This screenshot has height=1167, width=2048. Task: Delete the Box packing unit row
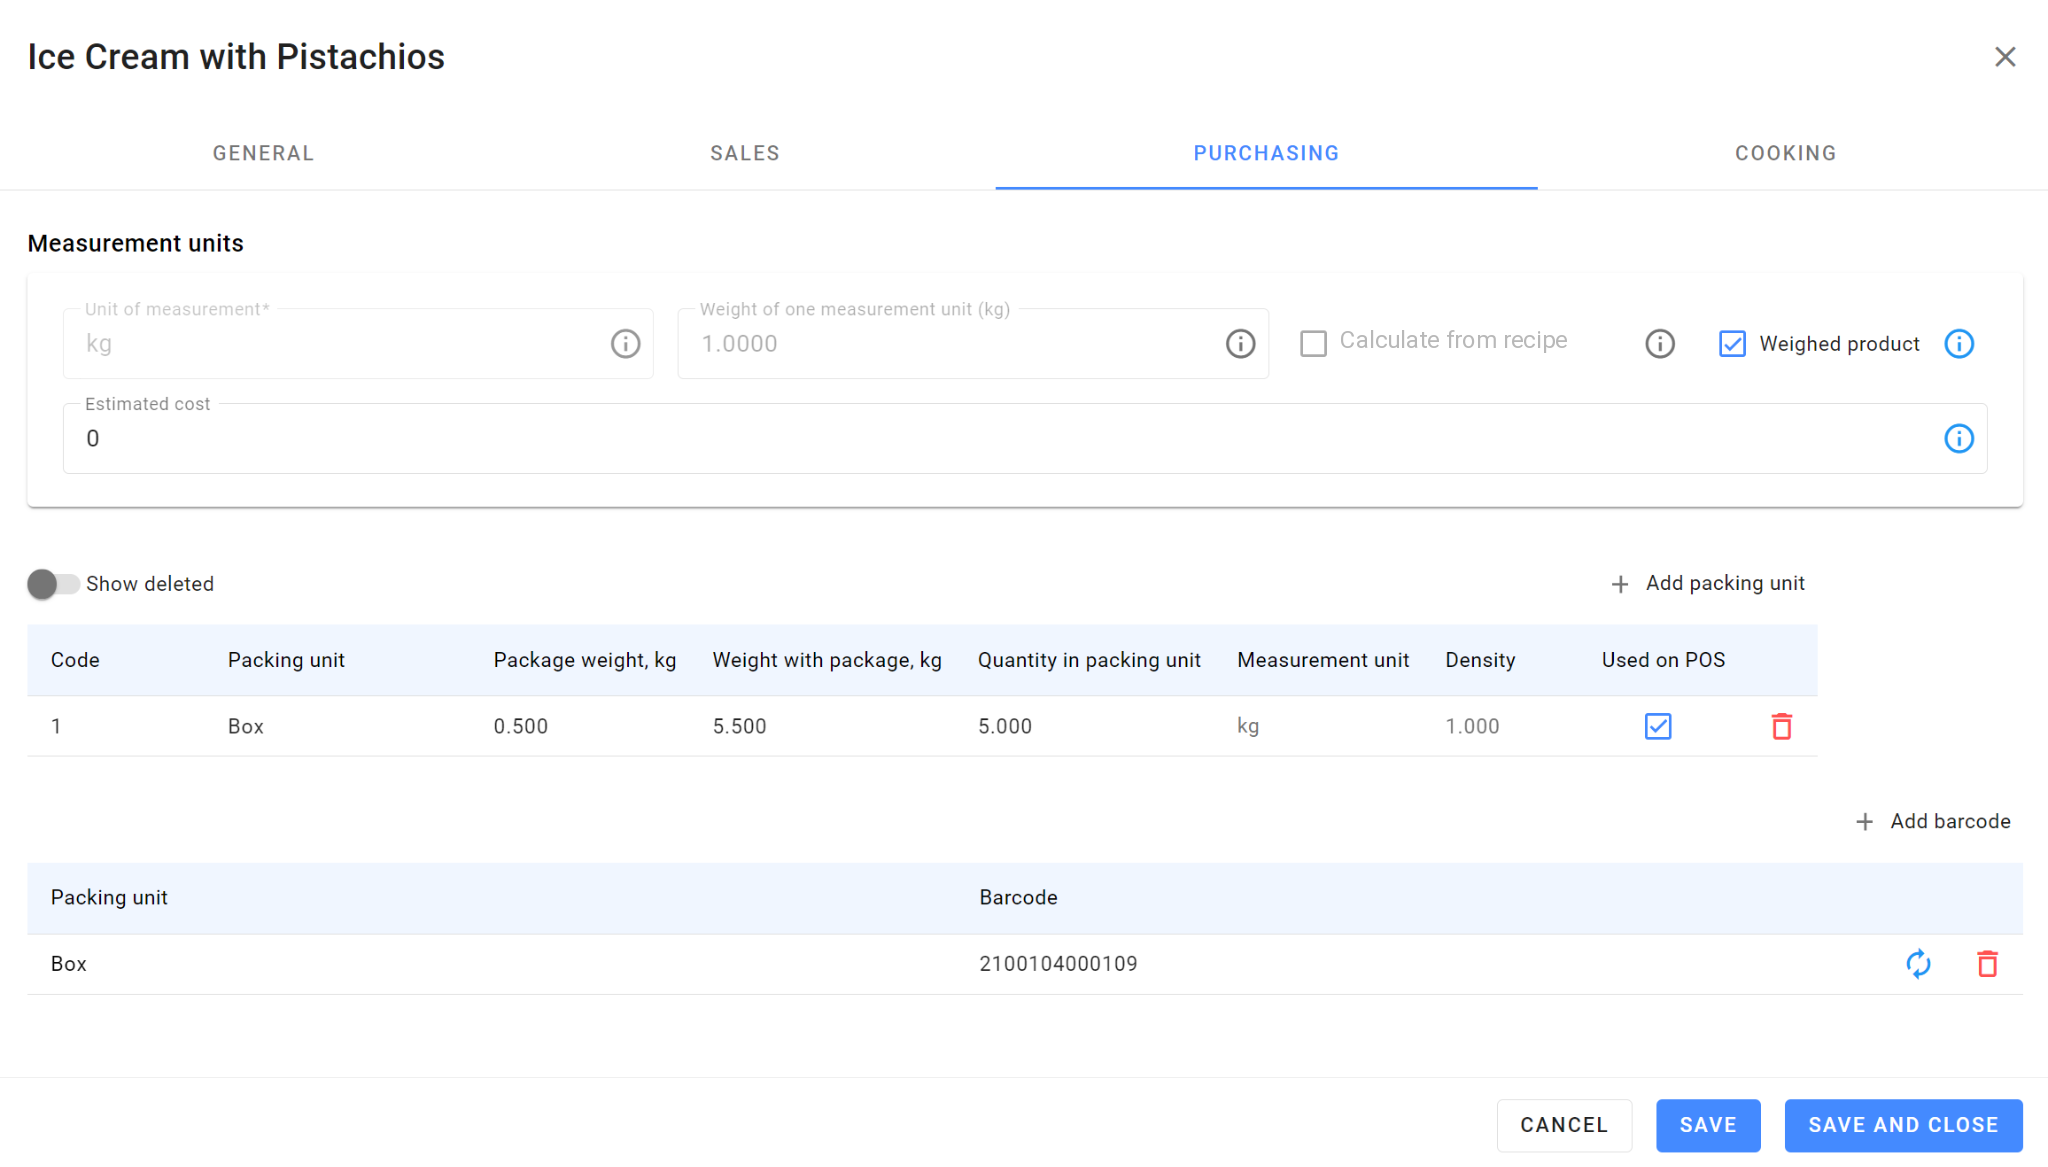click(1782, 726)
